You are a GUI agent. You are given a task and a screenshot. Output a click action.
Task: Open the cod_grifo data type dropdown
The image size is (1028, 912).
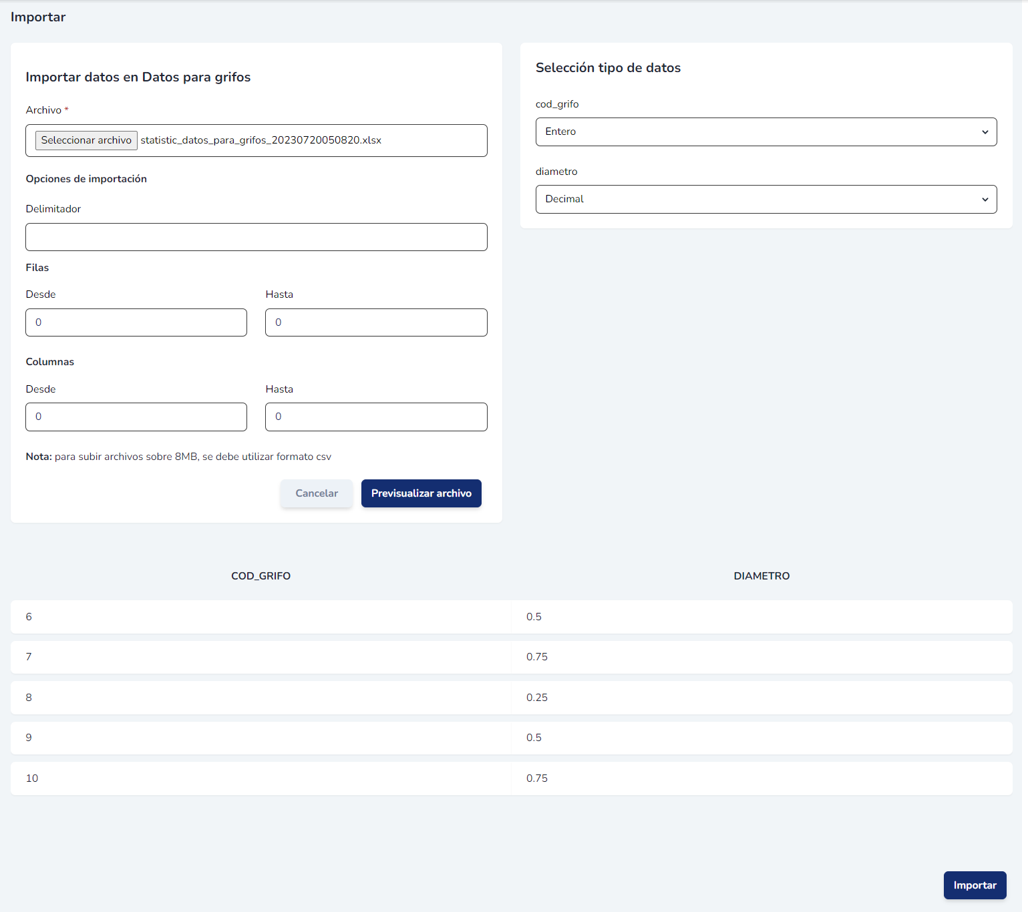coord(766,132)
